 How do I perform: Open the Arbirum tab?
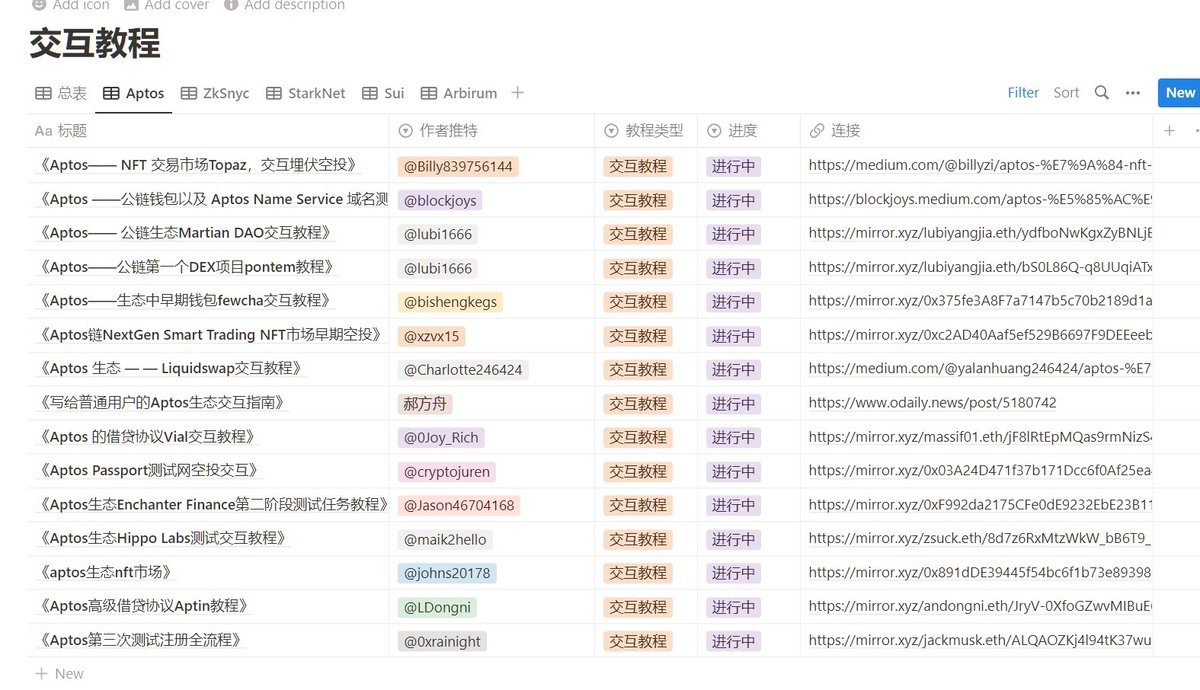(x=458, y=93)
